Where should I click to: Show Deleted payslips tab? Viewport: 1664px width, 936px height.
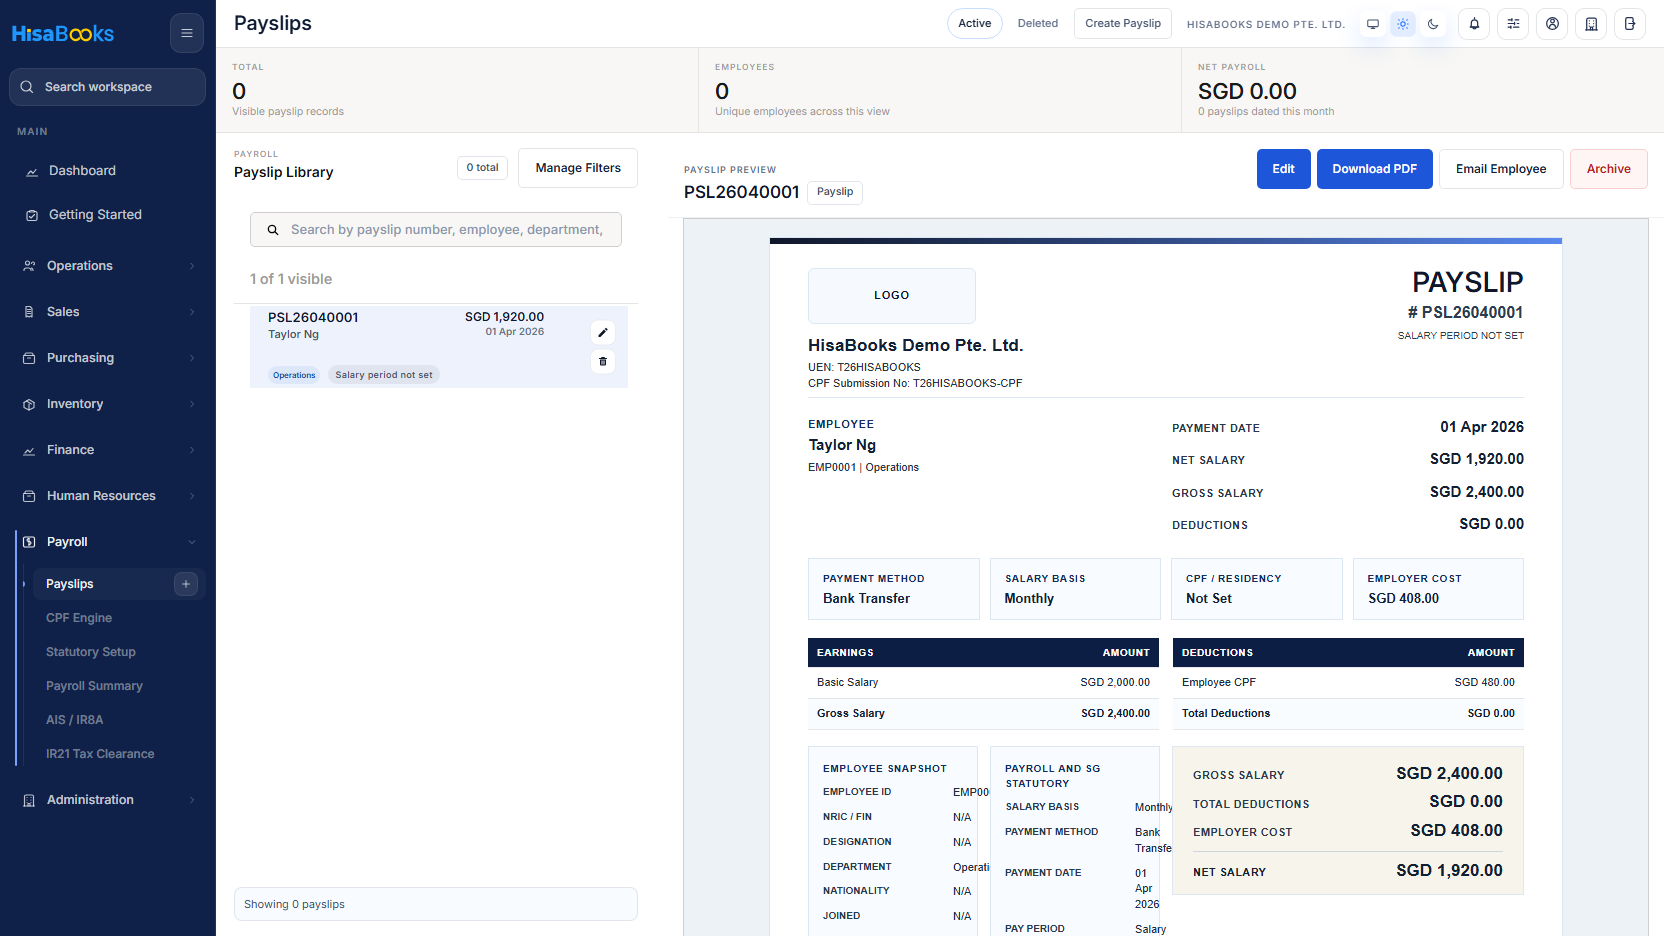click(1038, 23)
